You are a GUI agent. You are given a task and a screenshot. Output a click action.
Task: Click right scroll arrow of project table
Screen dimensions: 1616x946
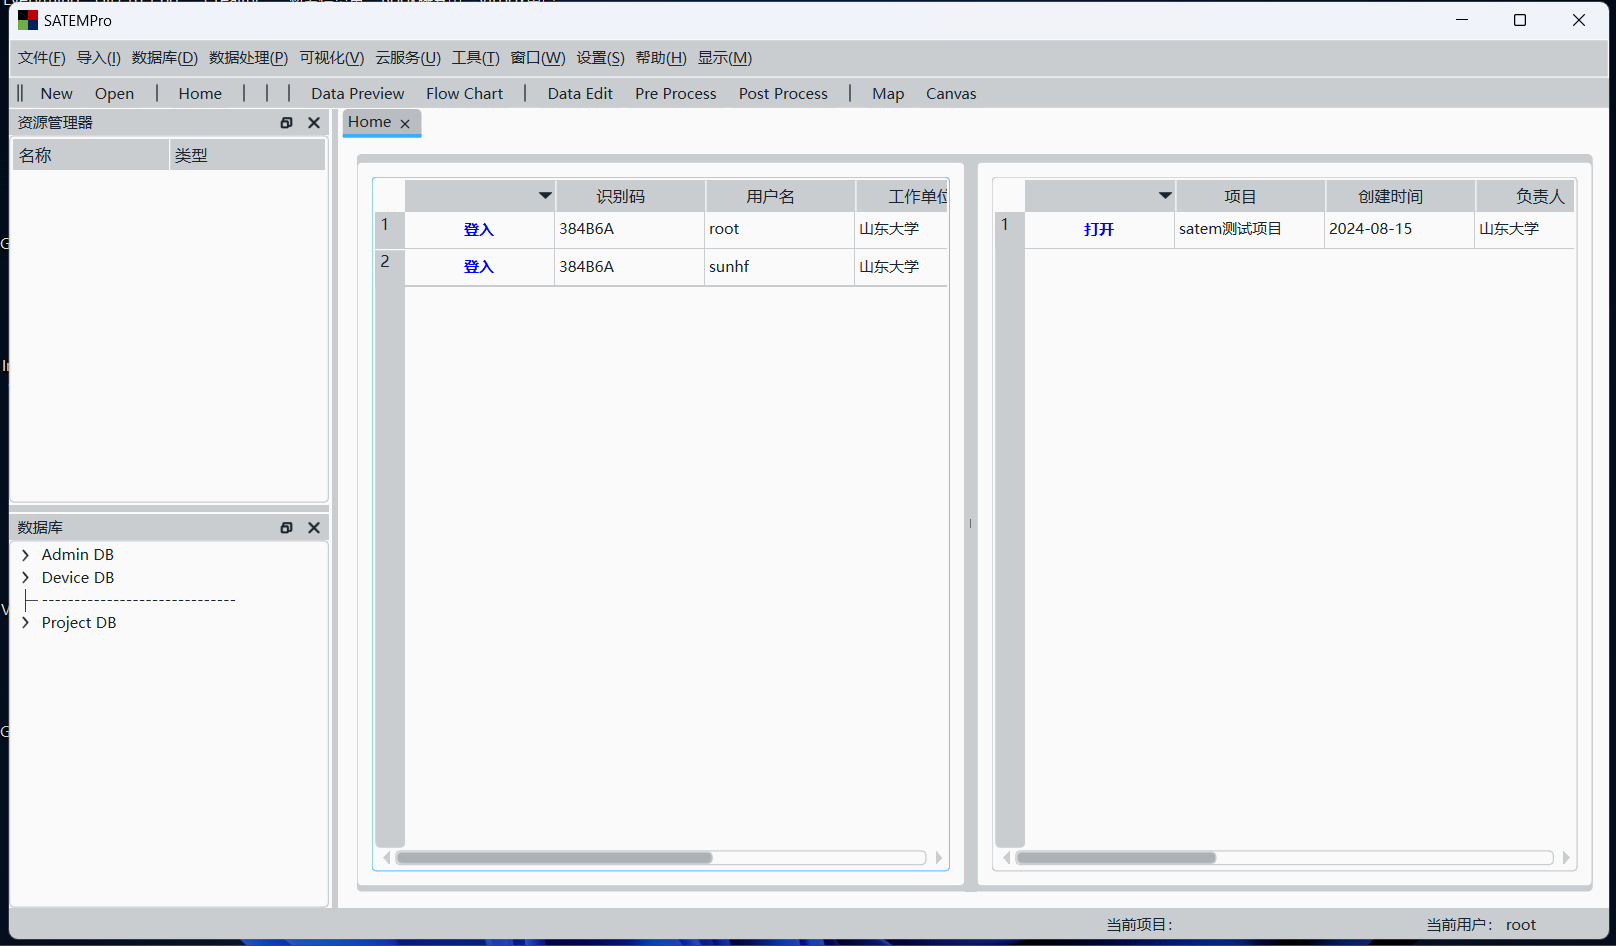click(x=1566, y=858)
